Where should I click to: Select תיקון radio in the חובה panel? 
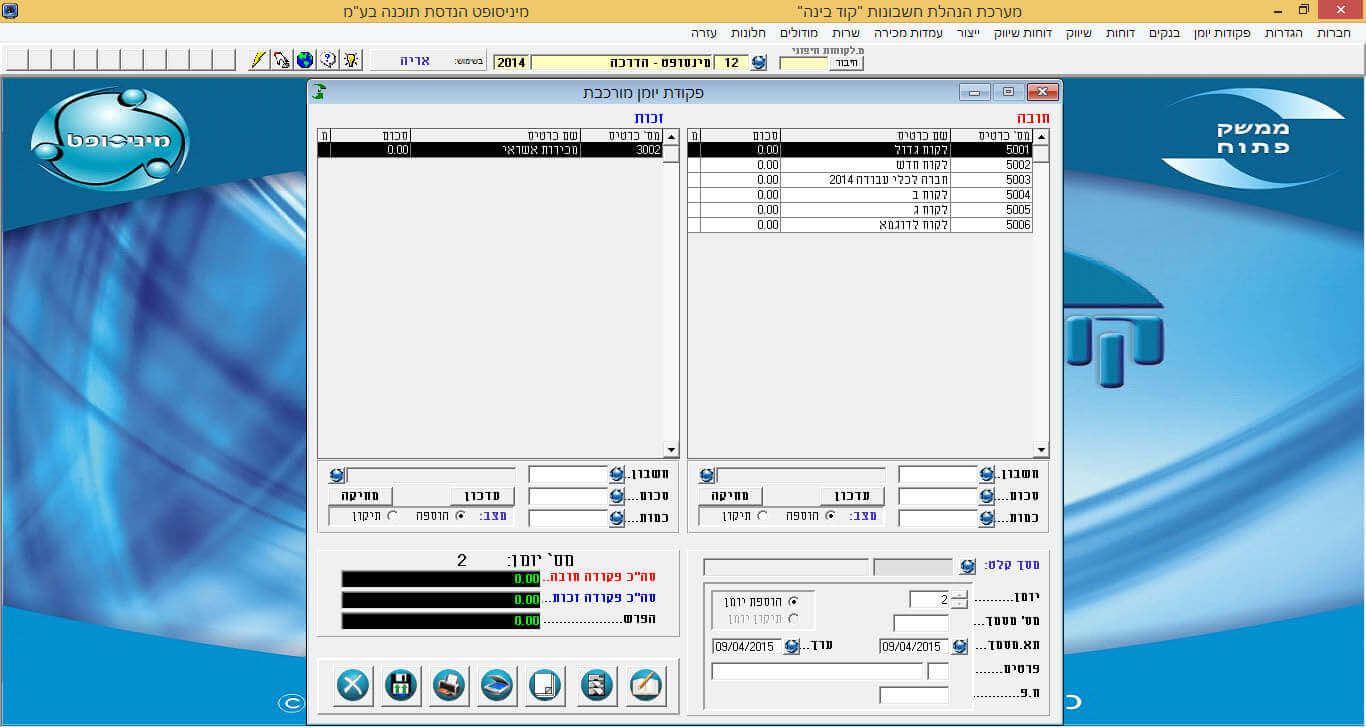[x=763, y=516]
